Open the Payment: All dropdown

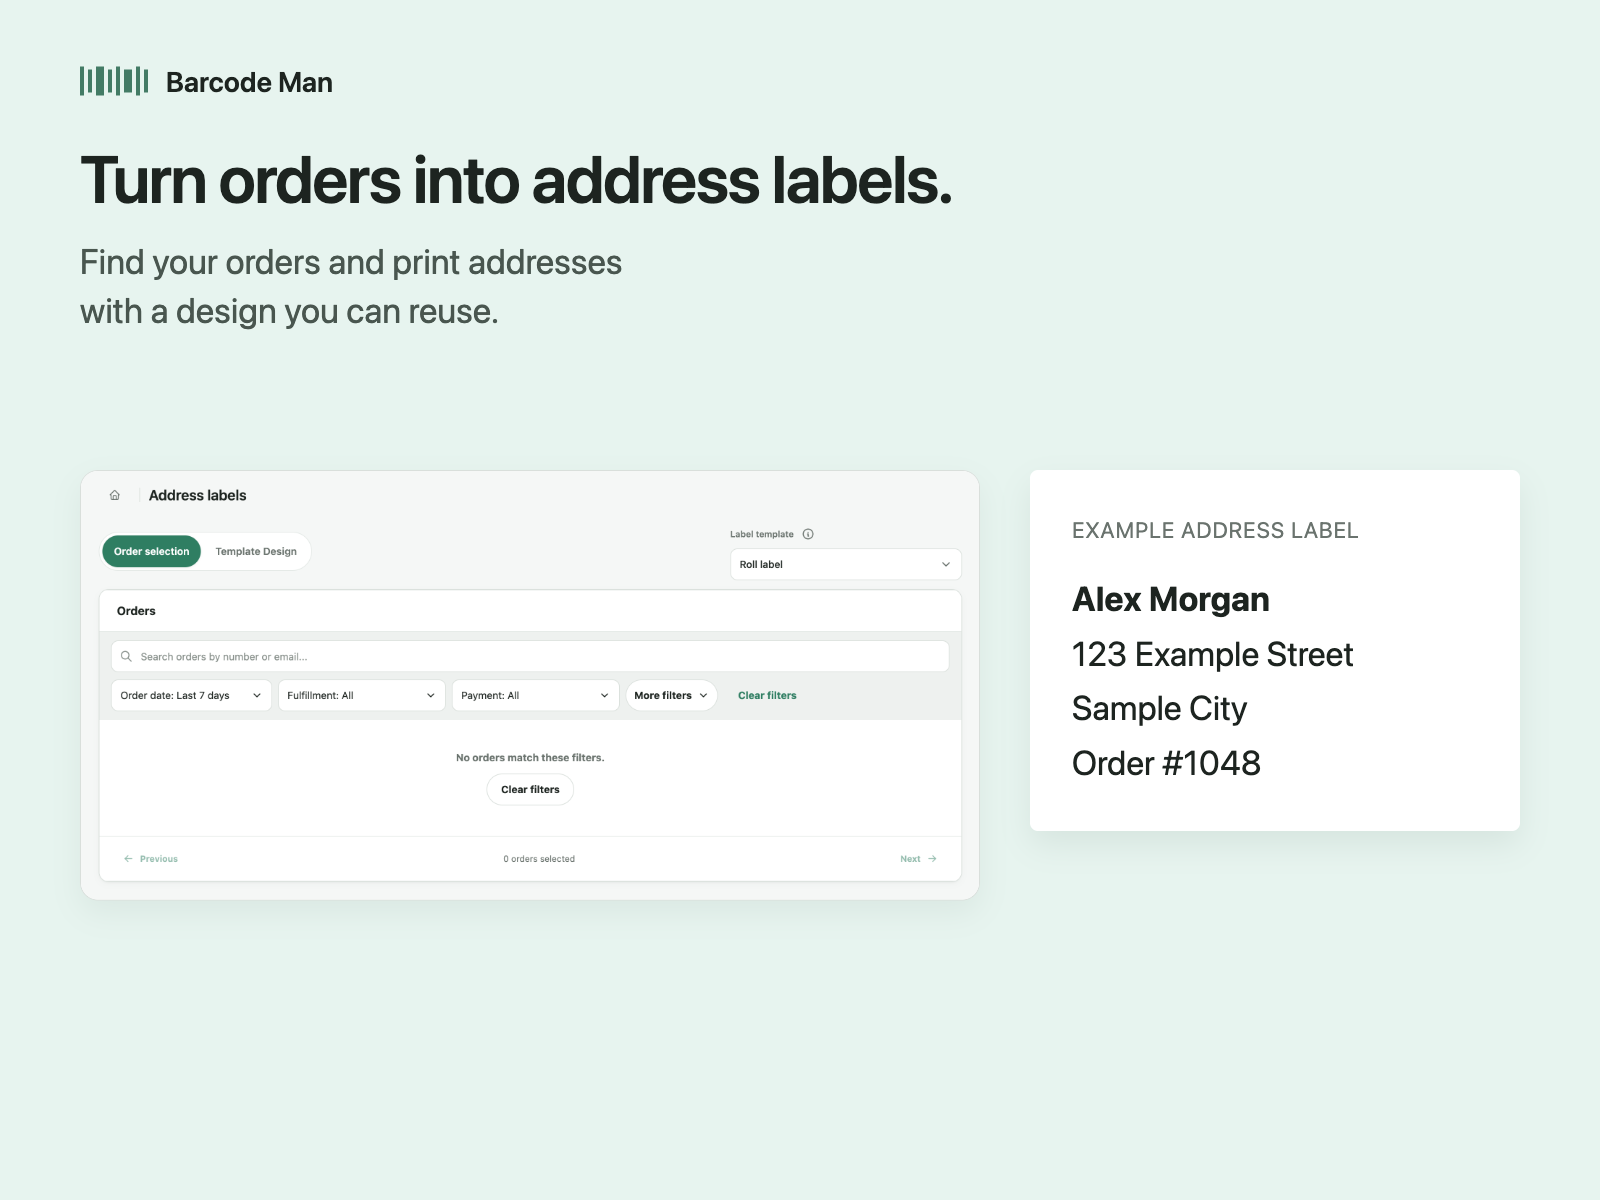(535, 696)
